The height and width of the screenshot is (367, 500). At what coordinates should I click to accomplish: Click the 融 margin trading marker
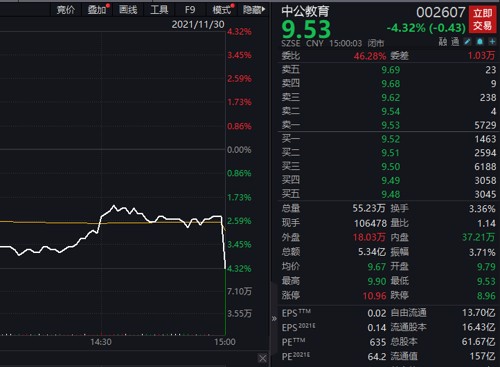point(443,42)
